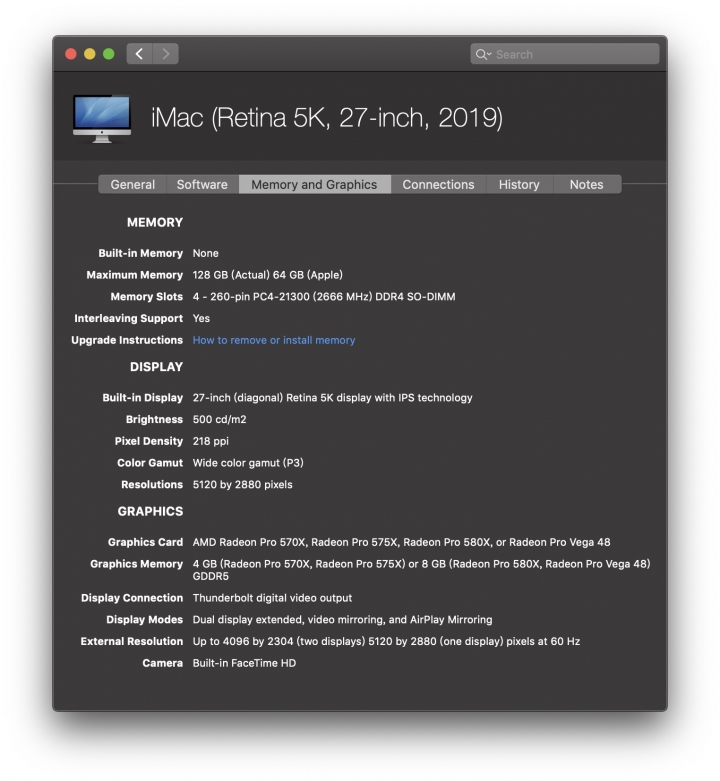Click the Built-in Memory value None
This screenshot has width=720, height=781.
pos(206,254)
